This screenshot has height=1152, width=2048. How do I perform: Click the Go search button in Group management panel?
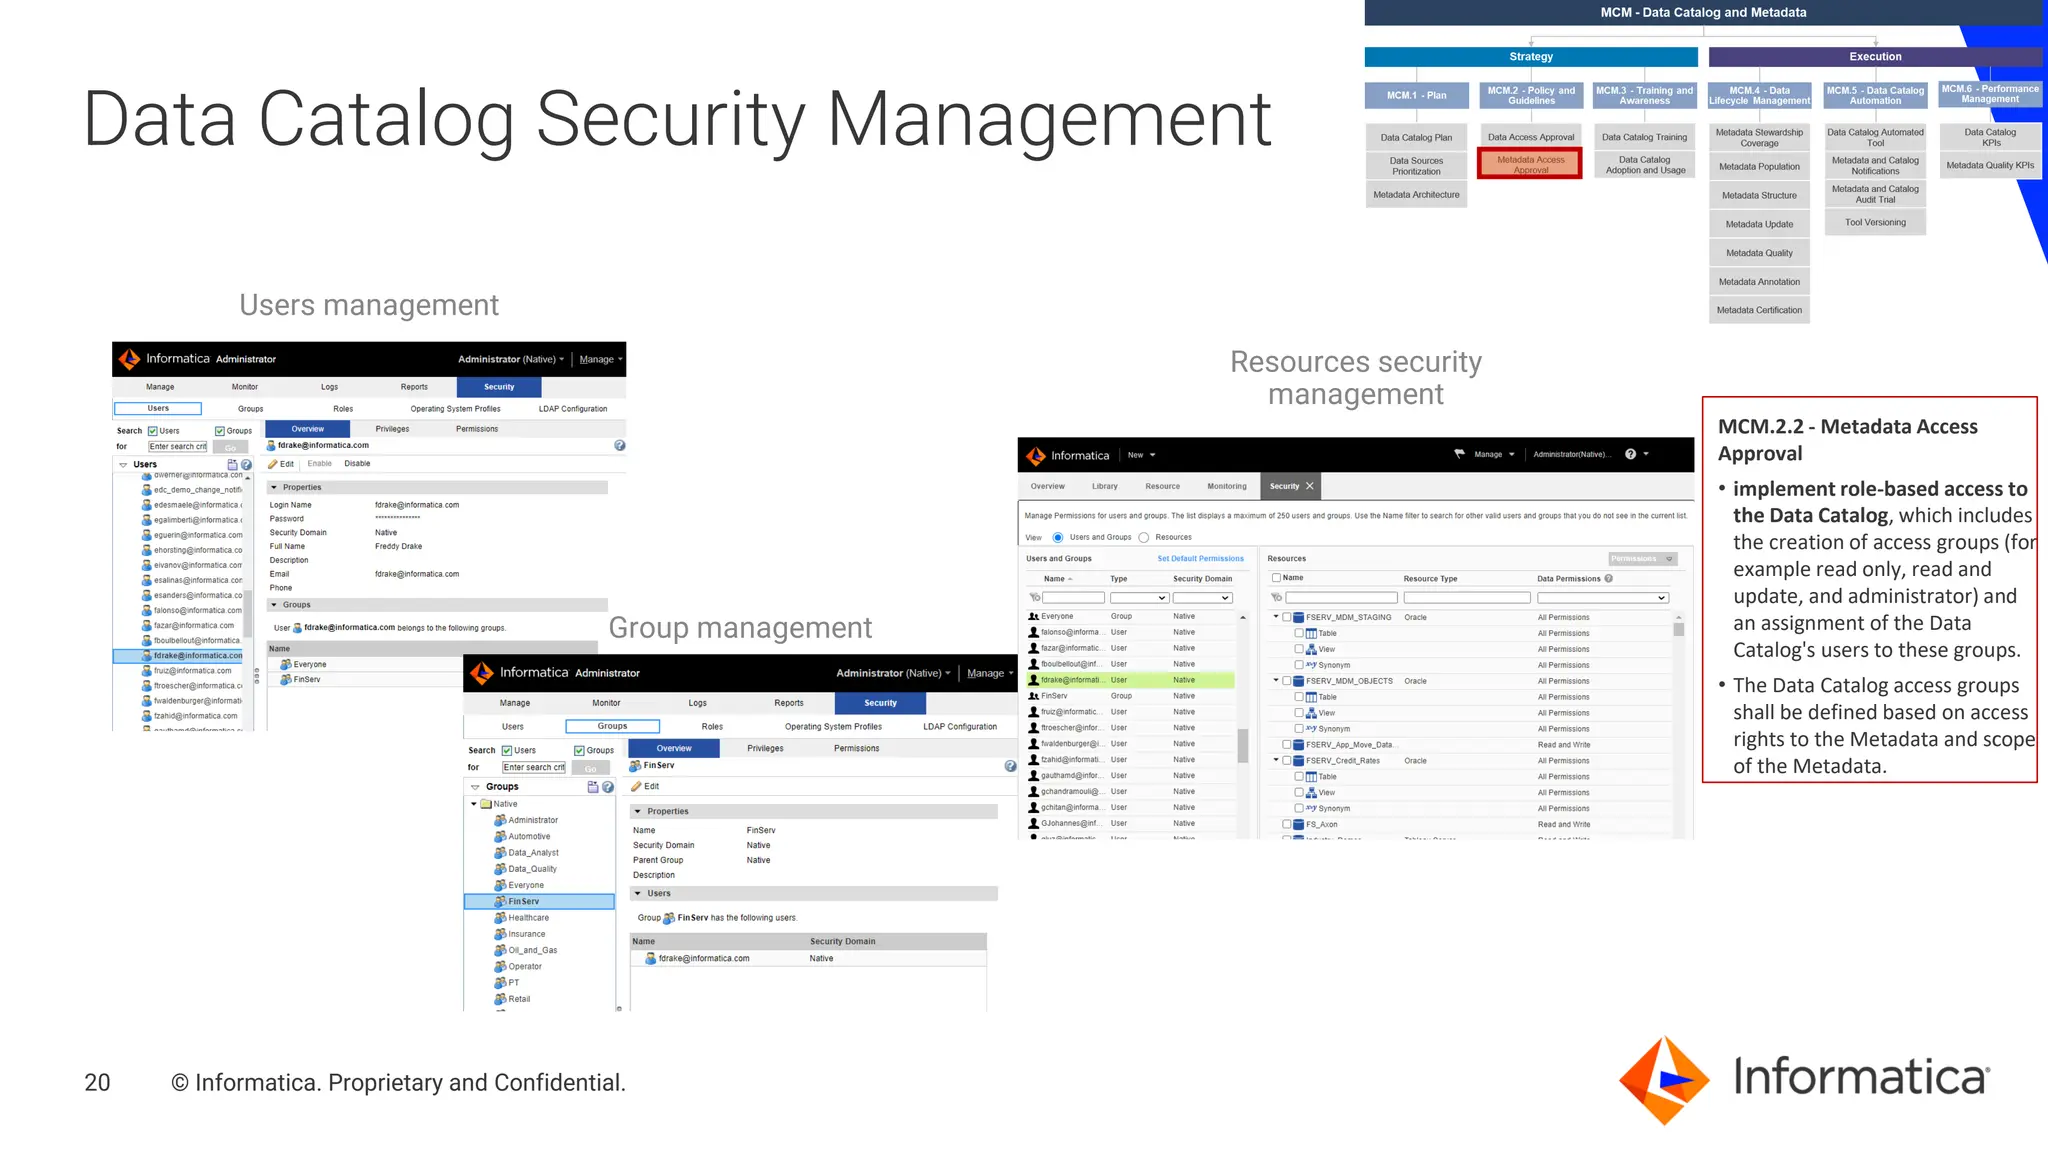[x=591, y=768]
